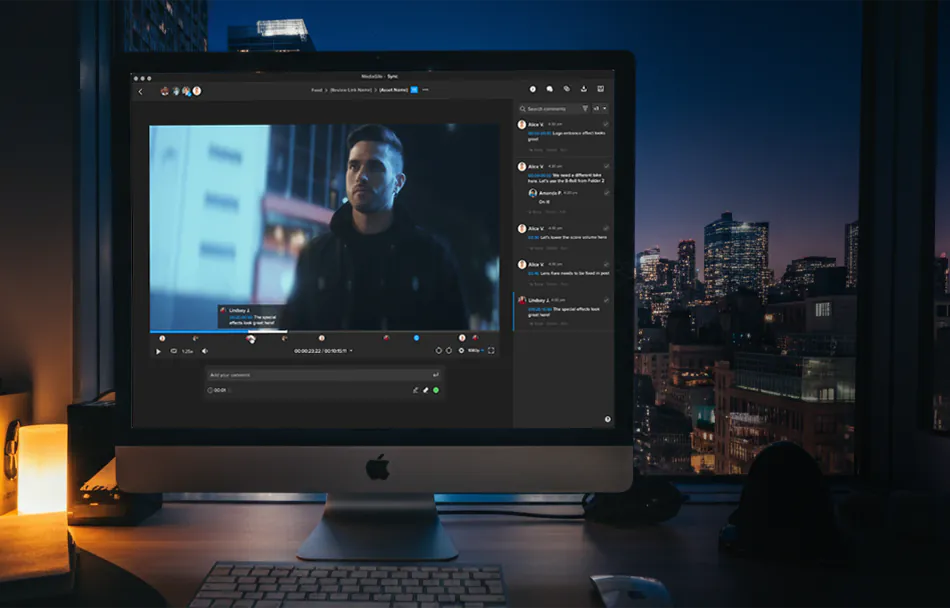Switch to the comments panel at top right
The height and width of the screenshot is (608, 950).
pos(550,87)
